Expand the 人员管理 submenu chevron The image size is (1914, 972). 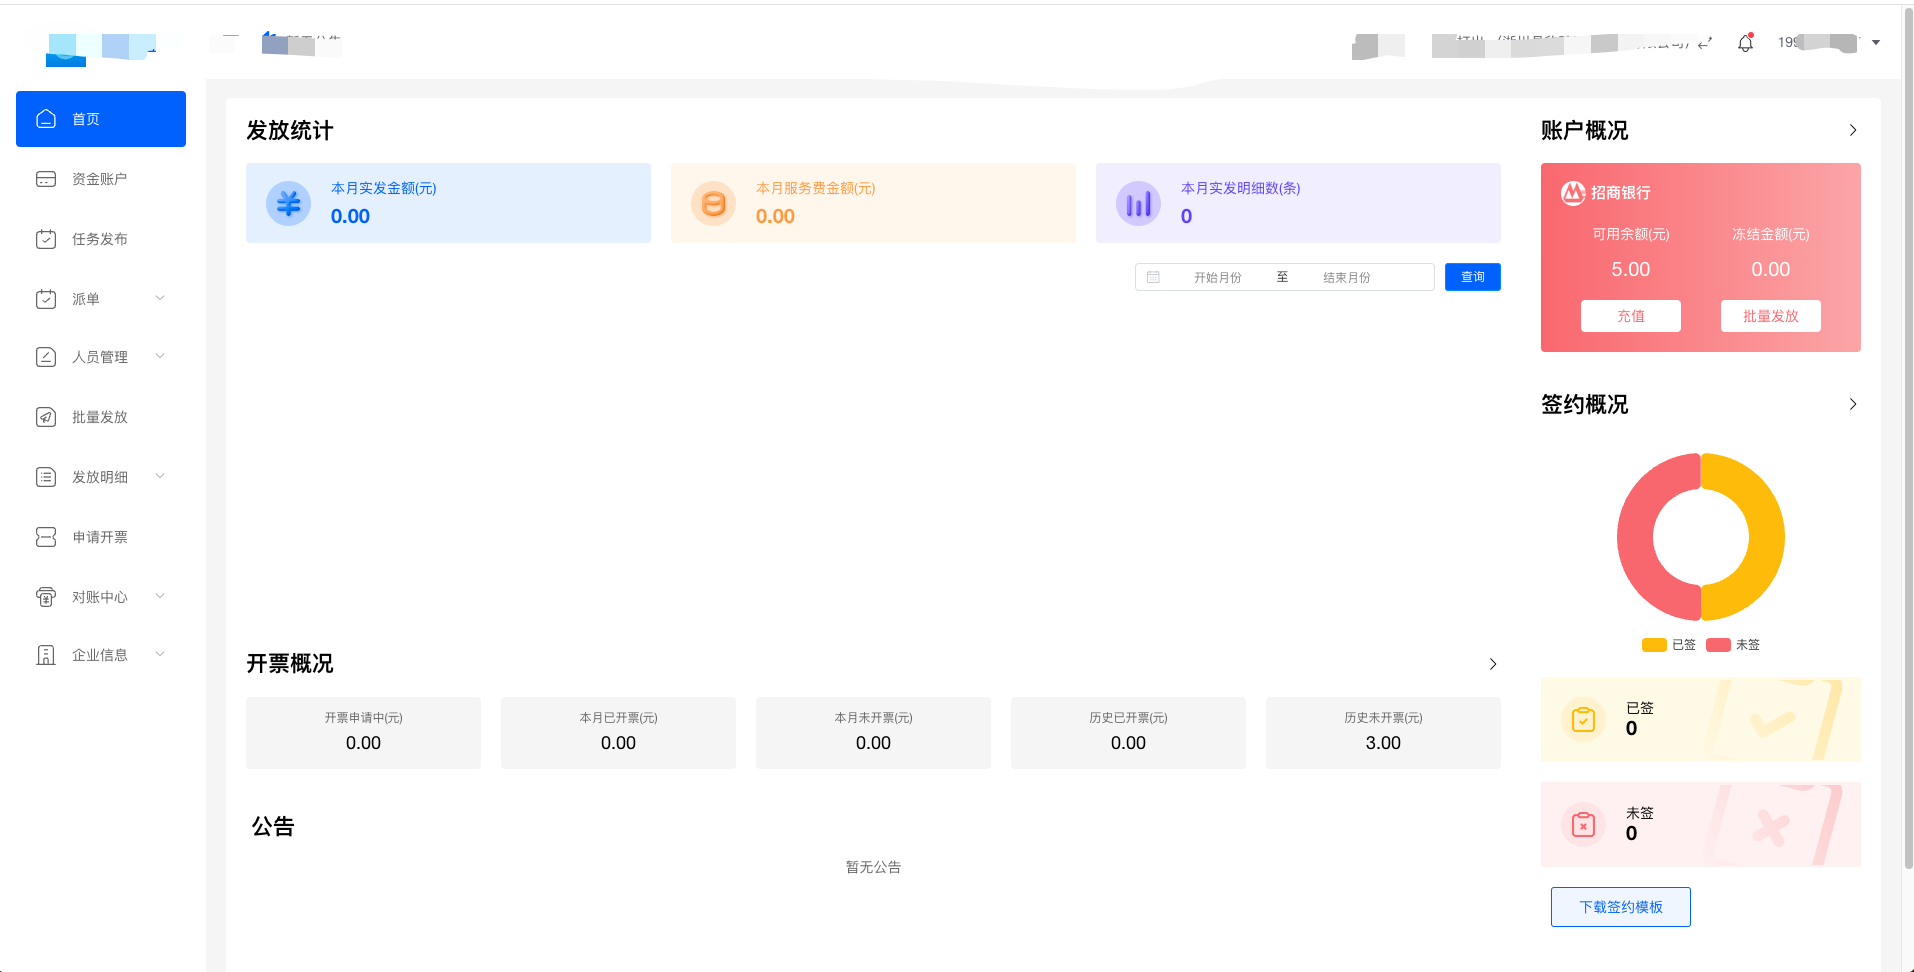[x=160, y=356]
